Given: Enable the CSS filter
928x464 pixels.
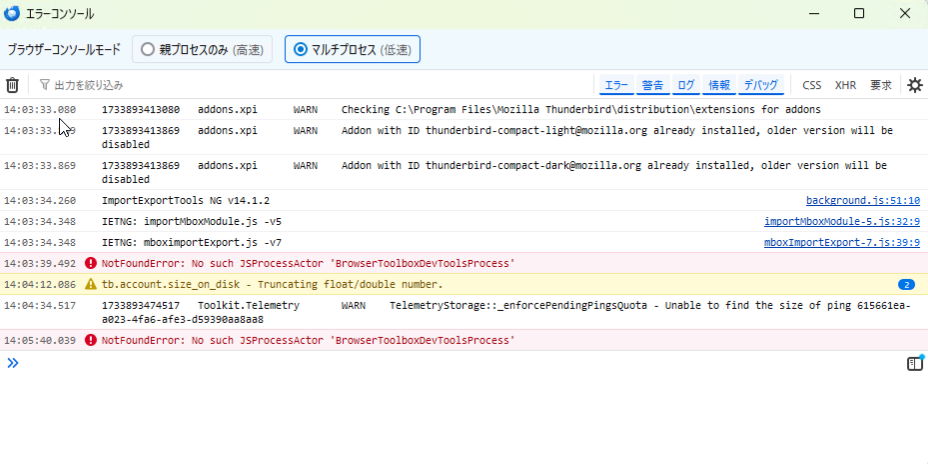Looking at the screenshot, I should pos(812,85).
